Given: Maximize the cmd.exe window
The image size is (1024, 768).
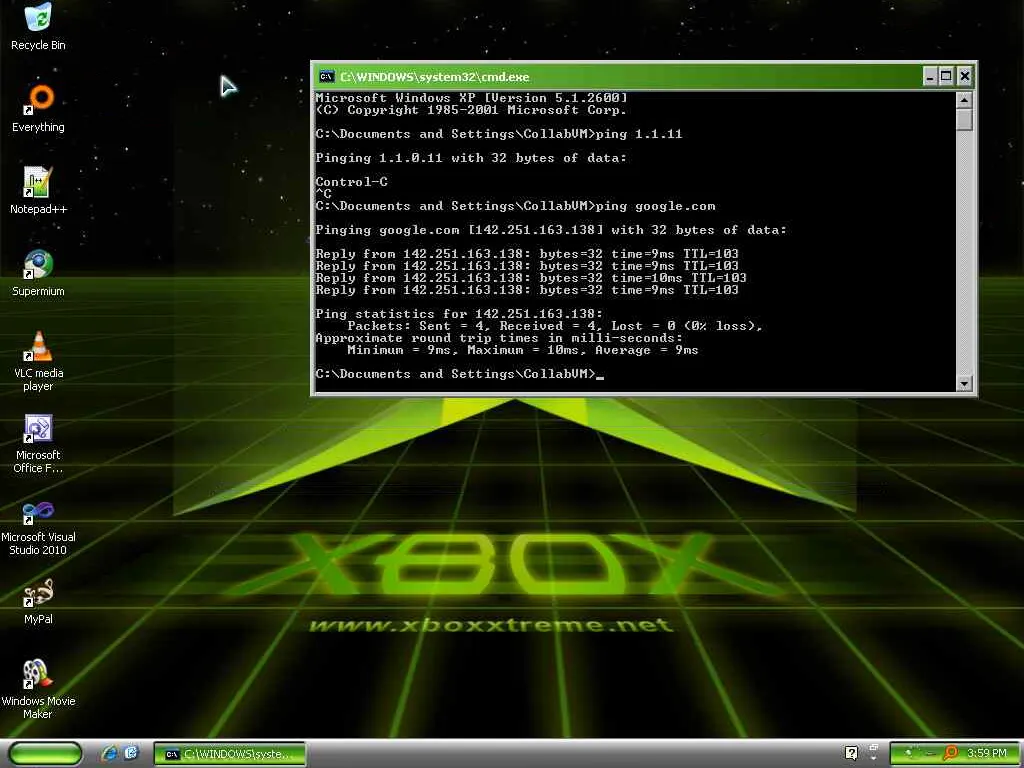Looking at the screenshot, I should (x=946, y=77).
